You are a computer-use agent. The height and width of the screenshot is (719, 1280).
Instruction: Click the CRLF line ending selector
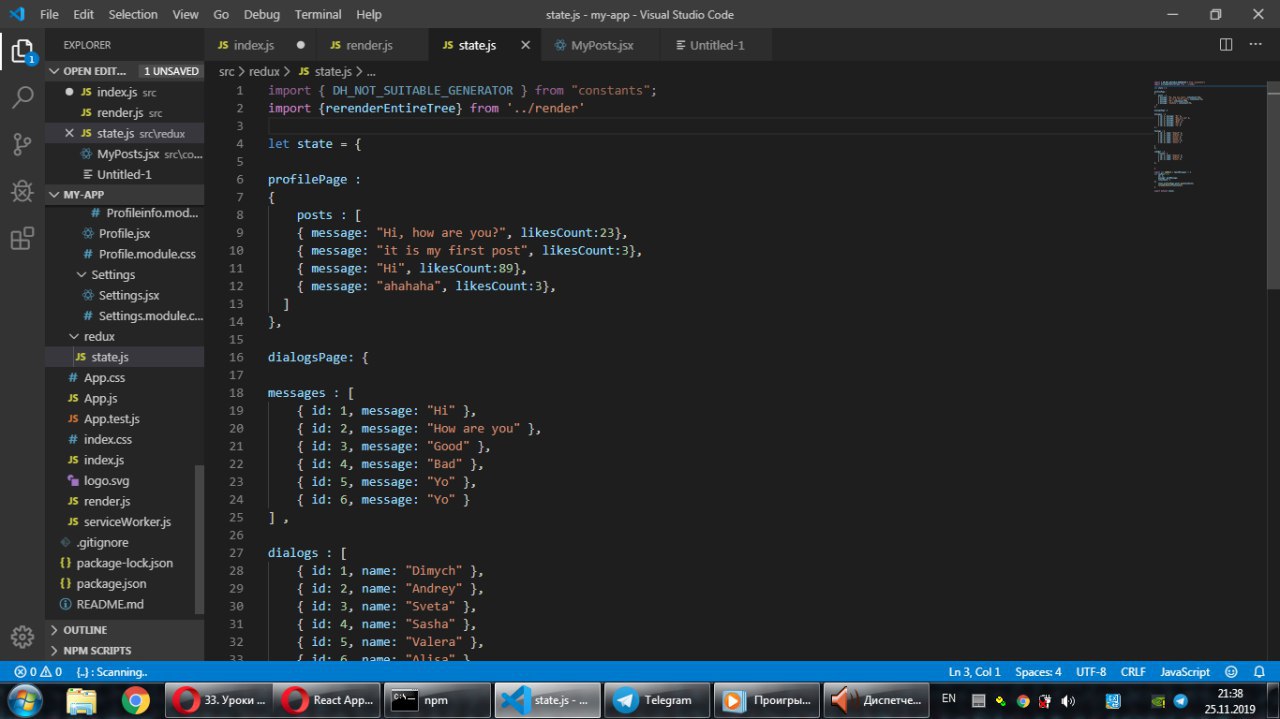point(1133,672)
